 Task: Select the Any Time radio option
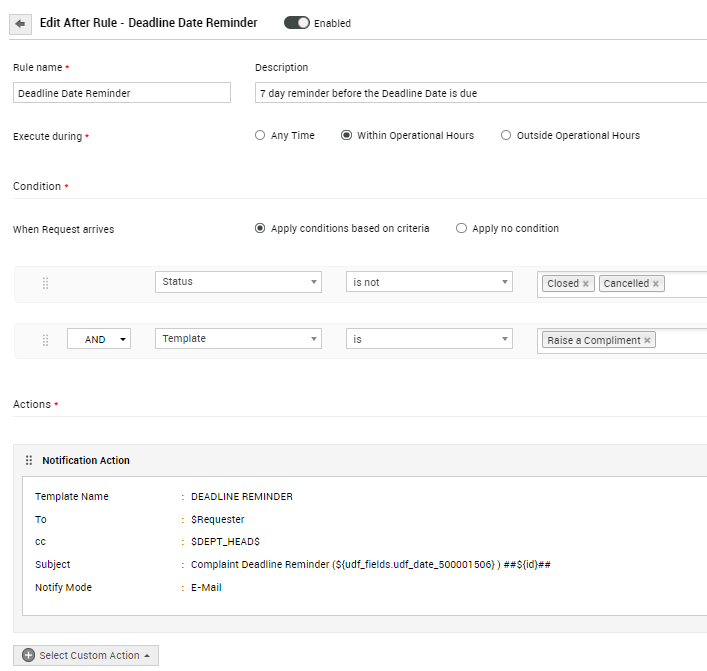pyautogui.click(x=260, y=135)
